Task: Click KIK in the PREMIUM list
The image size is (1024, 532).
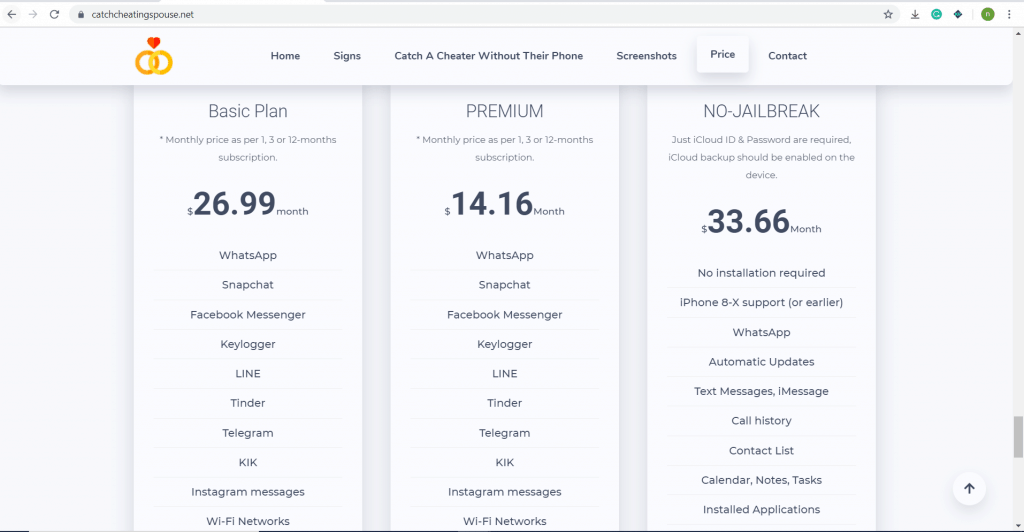Action: 504,462
